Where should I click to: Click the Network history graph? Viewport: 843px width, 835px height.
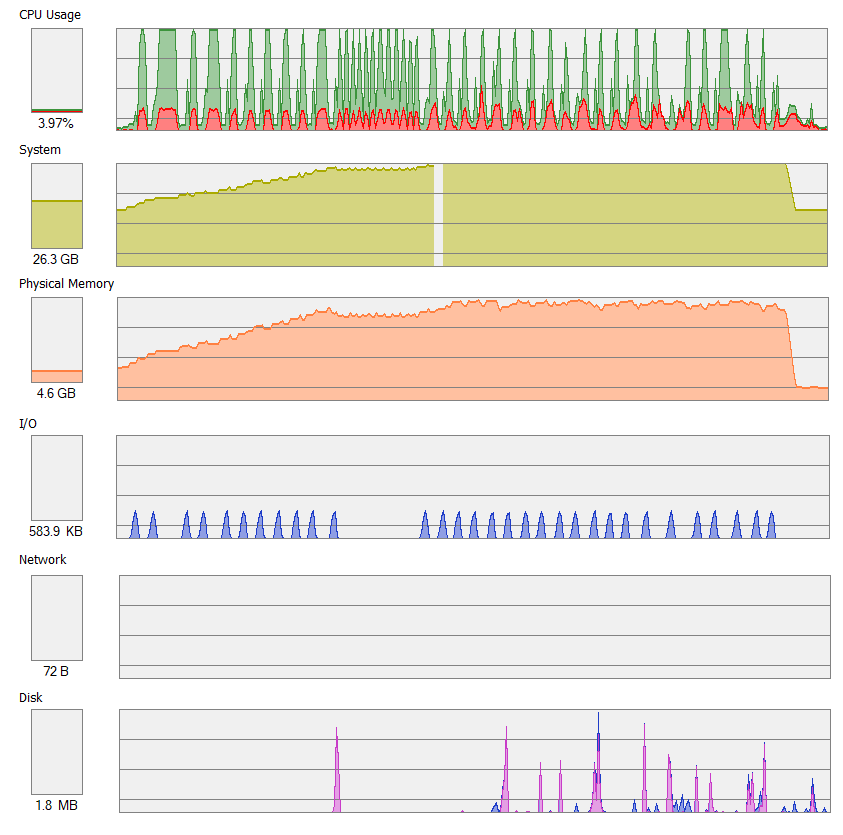(474, 626)
